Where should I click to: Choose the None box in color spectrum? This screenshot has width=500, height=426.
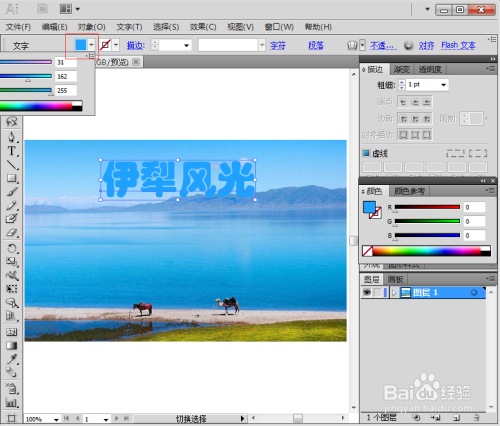(x=367, y=251)
